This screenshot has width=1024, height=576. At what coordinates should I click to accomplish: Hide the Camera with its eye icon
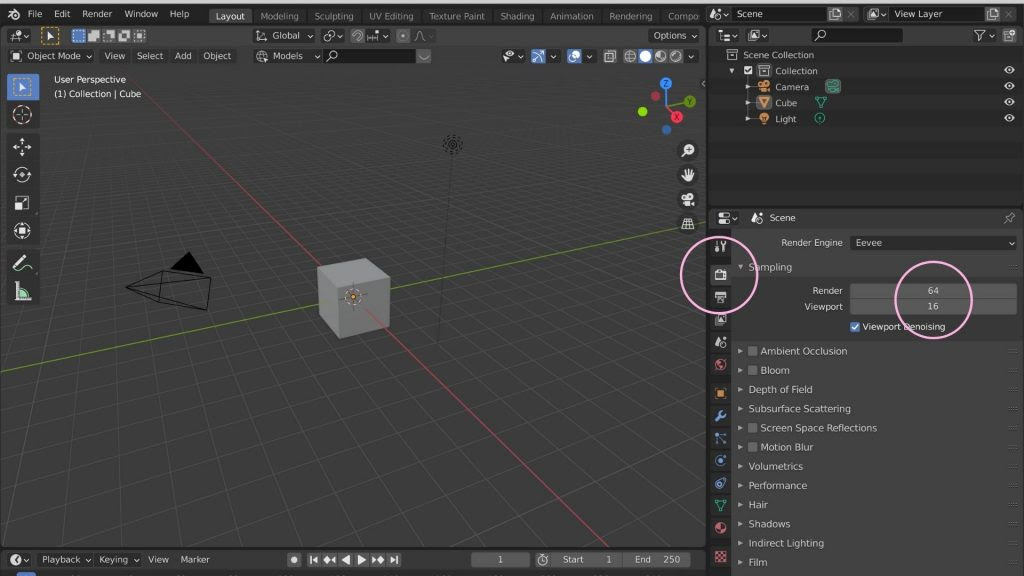click(x=1009, y=87)
